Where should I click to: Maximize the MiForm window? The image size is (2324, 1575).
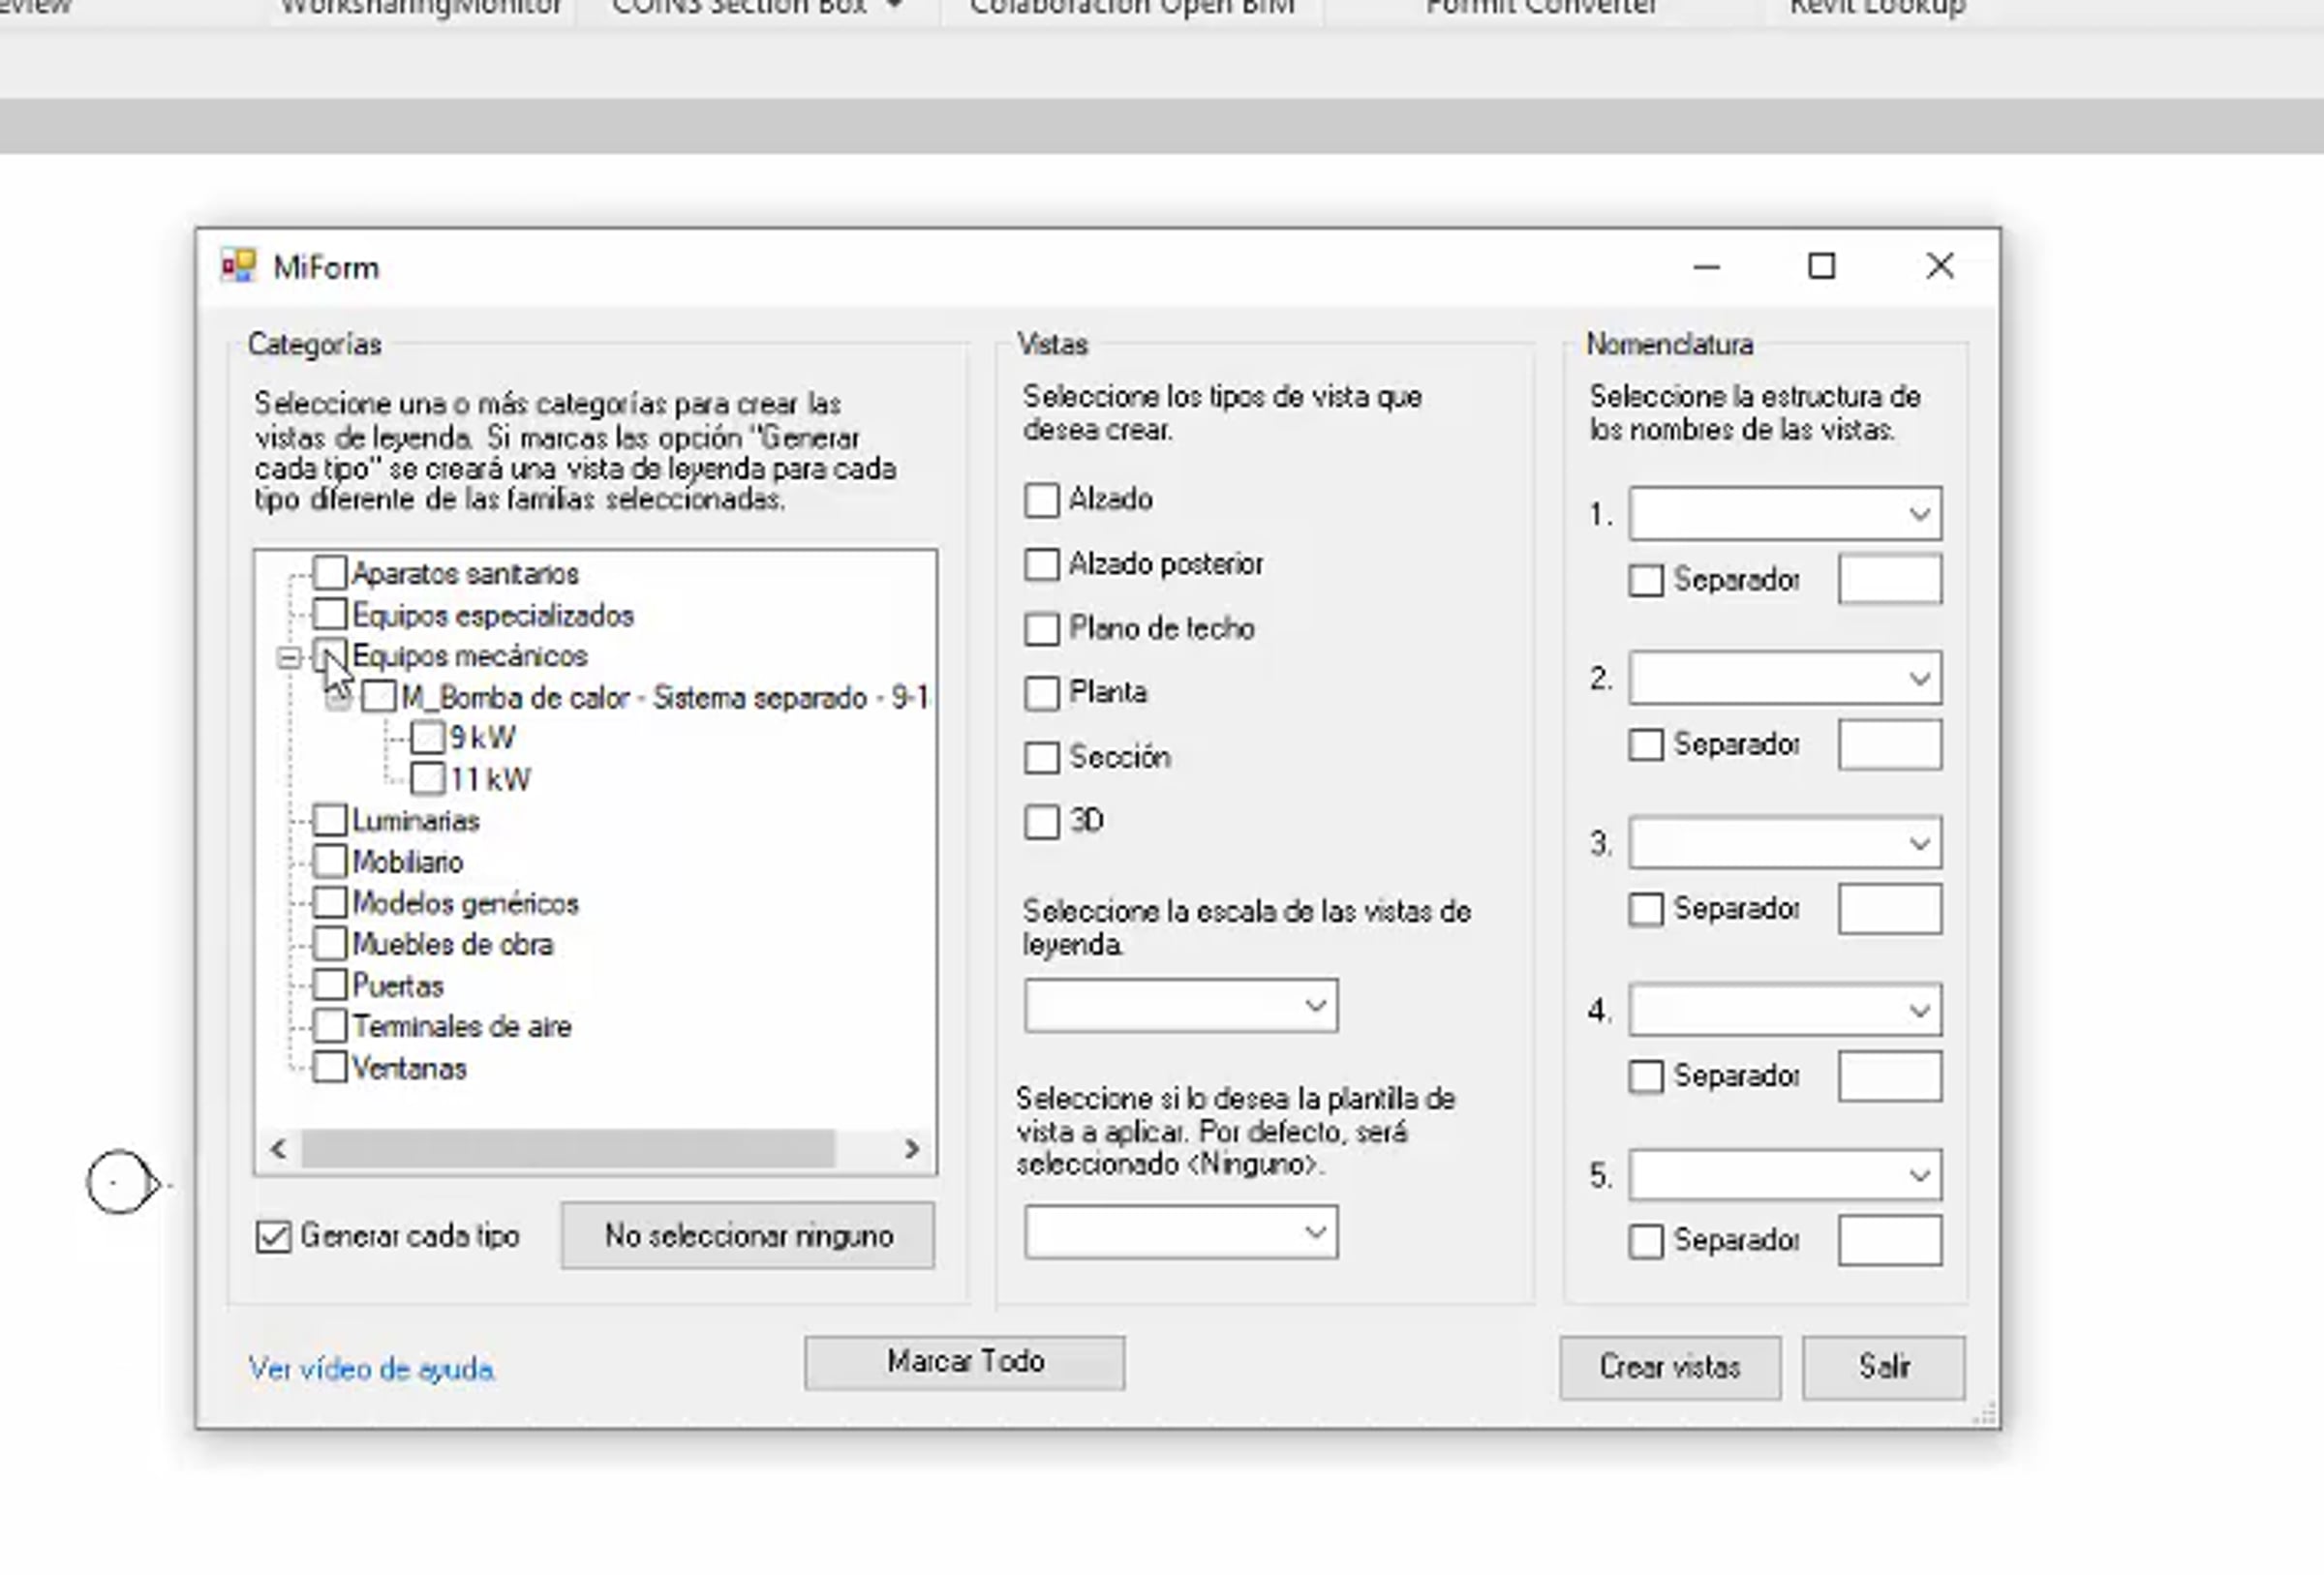[x=1822, y=266]
